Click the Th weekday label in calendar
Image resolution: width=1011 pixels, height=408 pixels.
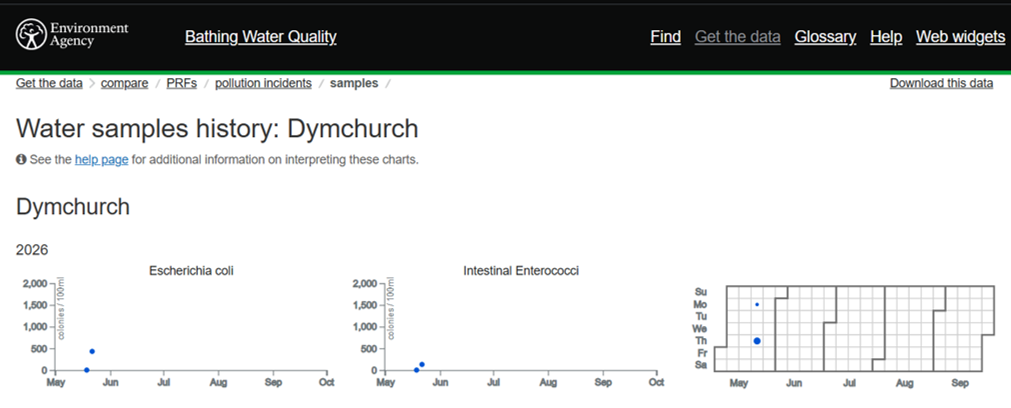point(702,340)
